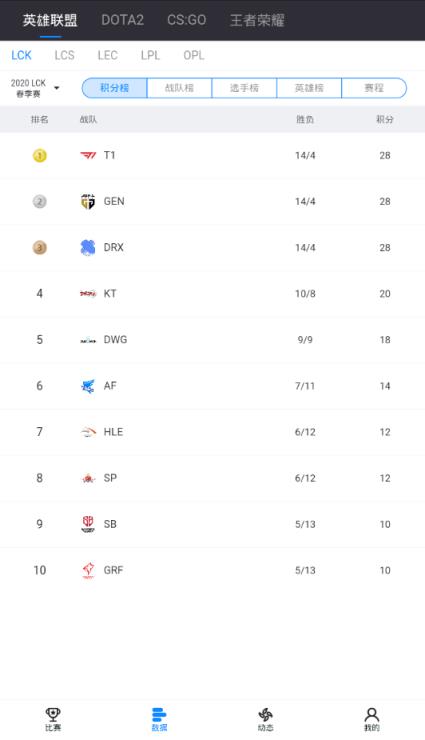The width and height of the screenshot is (425, 740).
Task: Select the 数据 data icon
Action: (x=159, y=714)
